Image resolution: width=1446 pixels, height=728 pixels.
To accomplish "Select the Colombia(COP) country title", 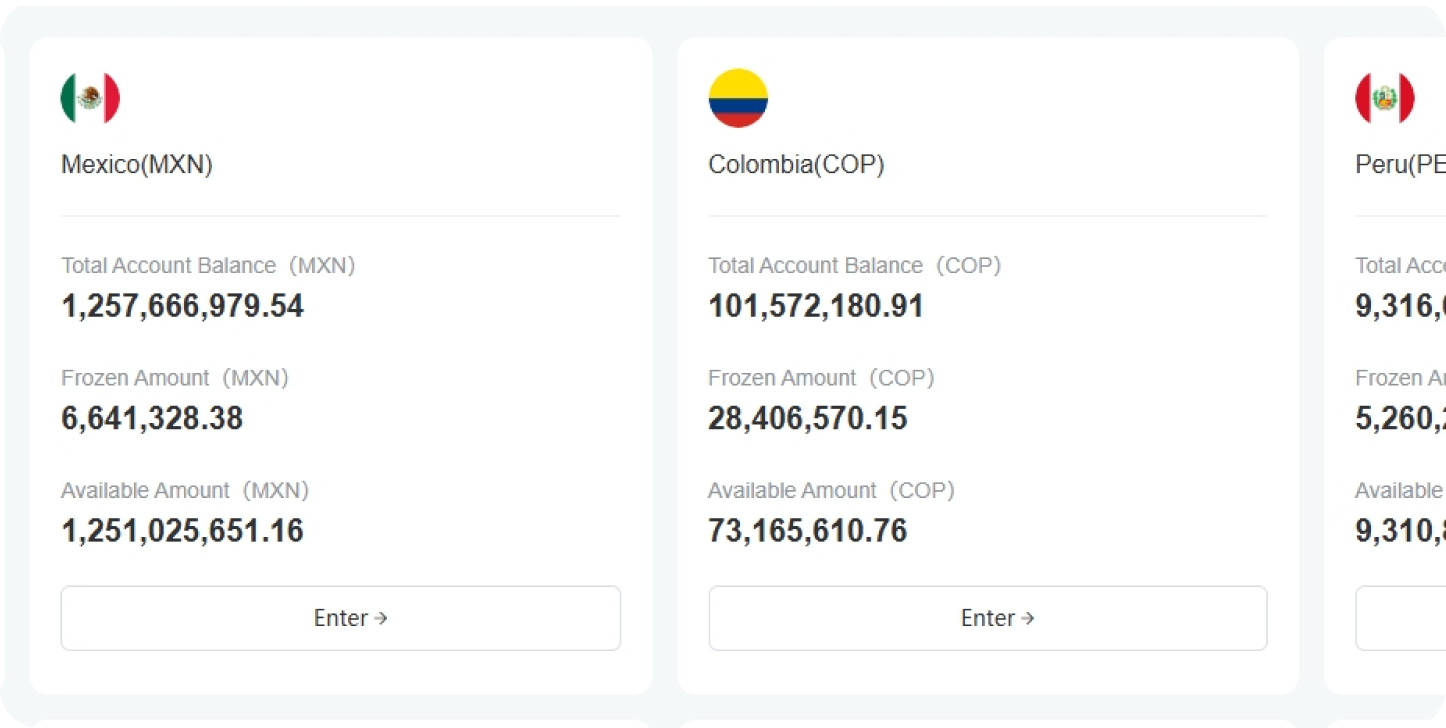I will pyautogui.click(x=796, y=164).
